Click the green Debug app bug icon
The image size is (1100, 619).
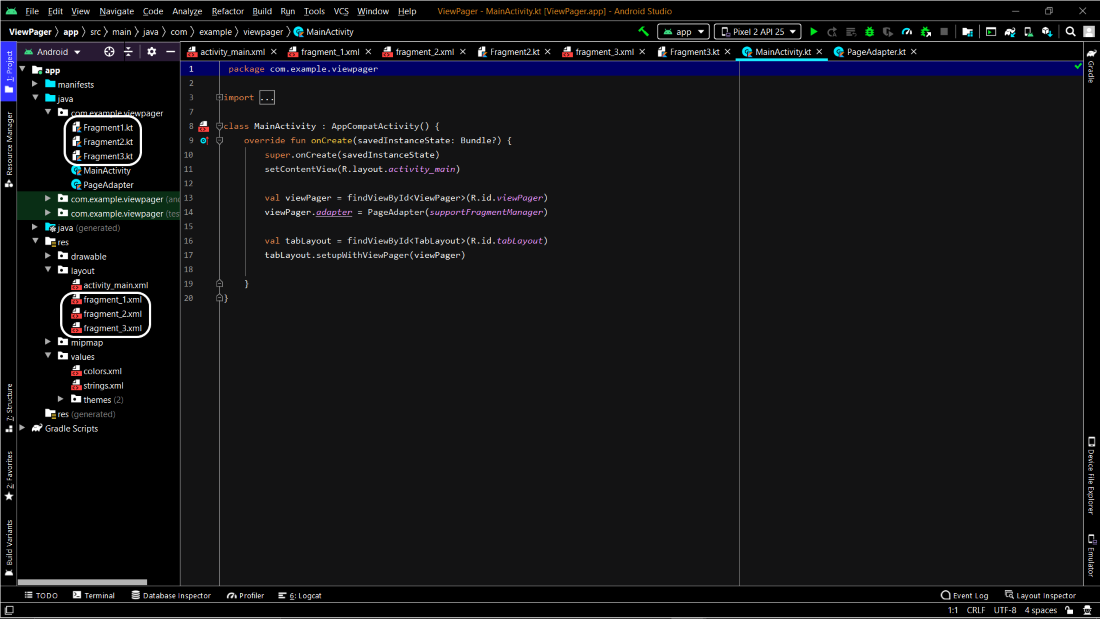869,32
